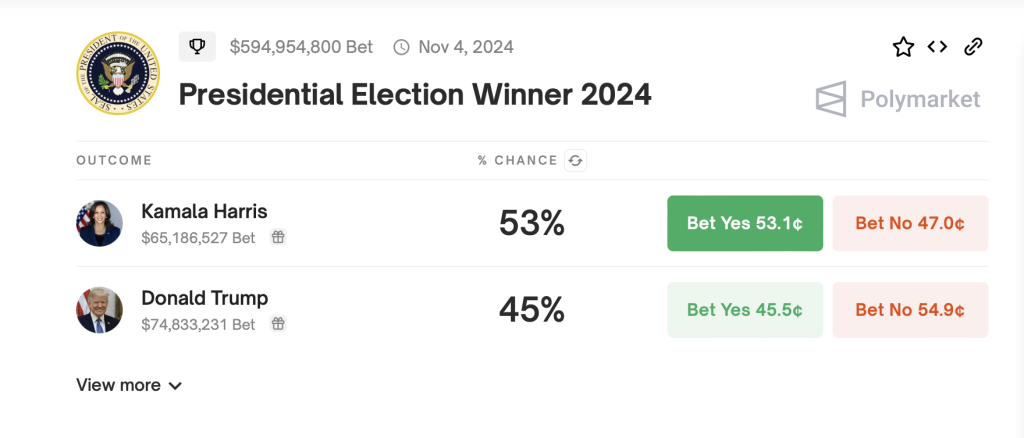Copy the market link icon
This screenshot has width=1024, height=438.
click(x=973, y=47)
